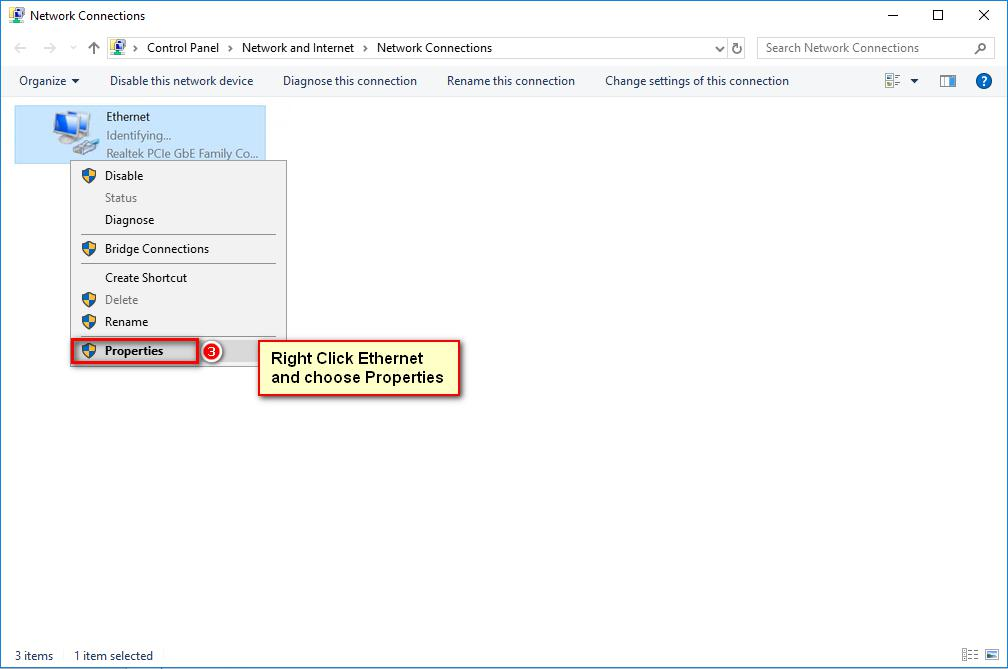Open Help with the question mark icon
The image size is (1008, 669).
pyautogui.click(x=984, y=81)
